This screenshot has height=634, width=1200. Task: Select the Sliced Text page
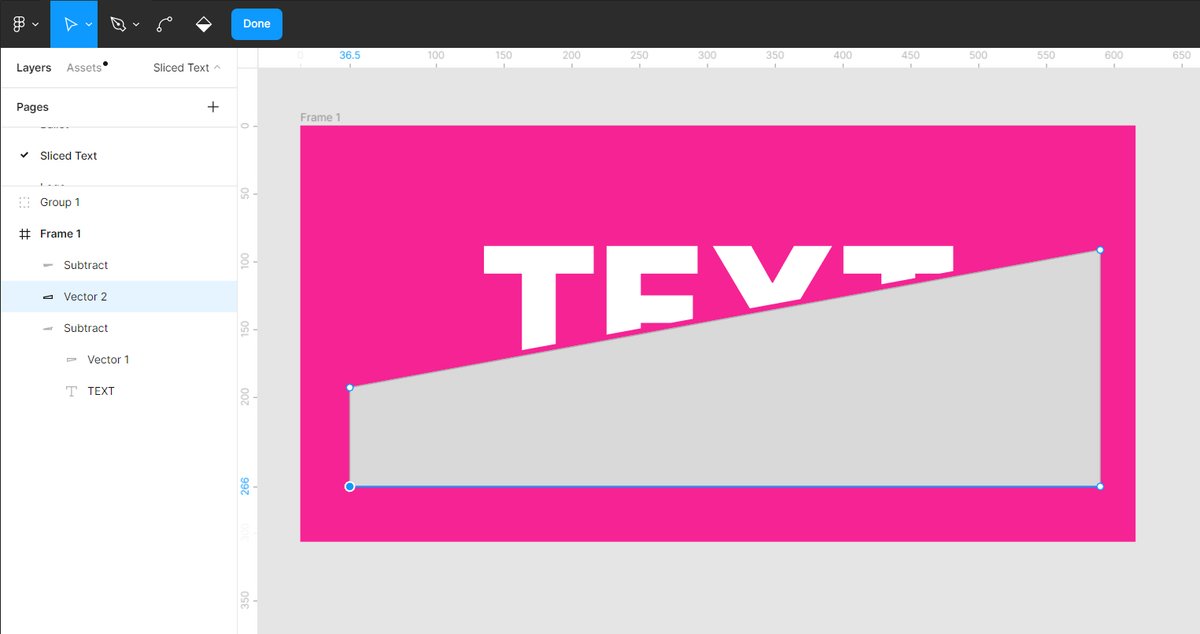pos(118,156)
